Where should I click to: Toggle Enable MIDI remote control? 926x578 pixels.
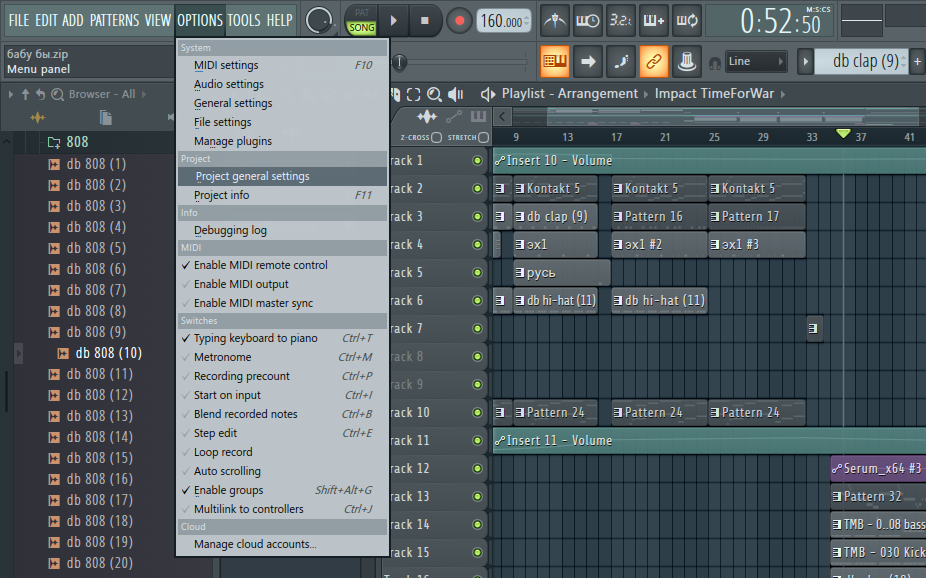(x=283, y=266)
